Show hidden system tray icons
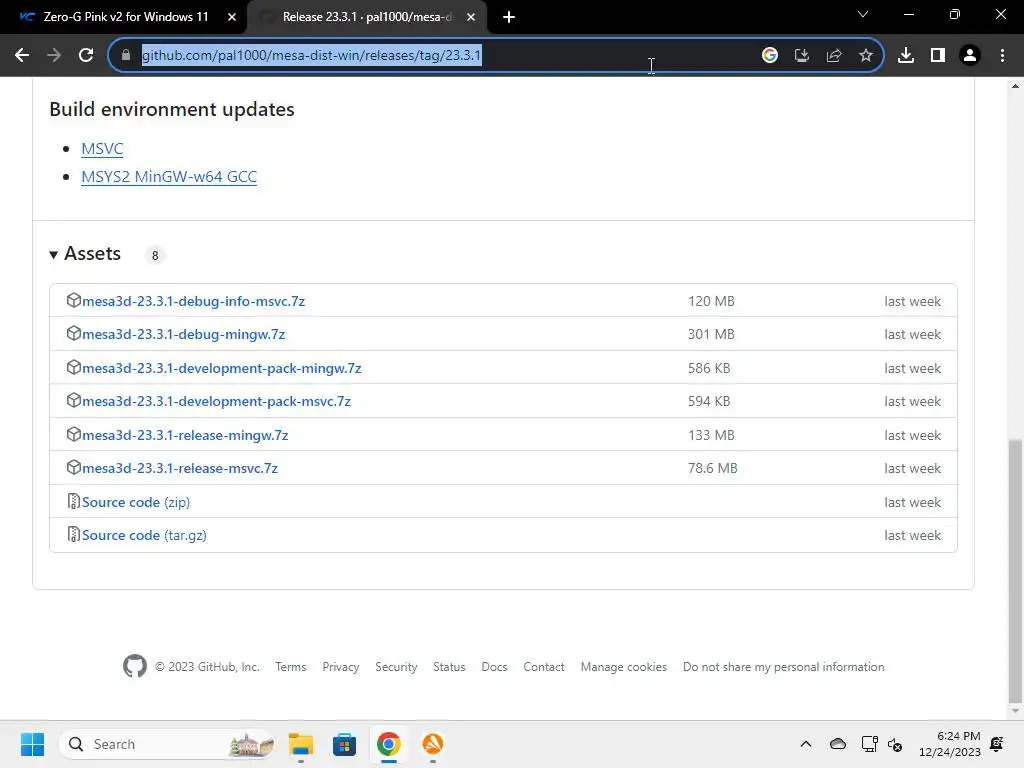 (806, 744)
